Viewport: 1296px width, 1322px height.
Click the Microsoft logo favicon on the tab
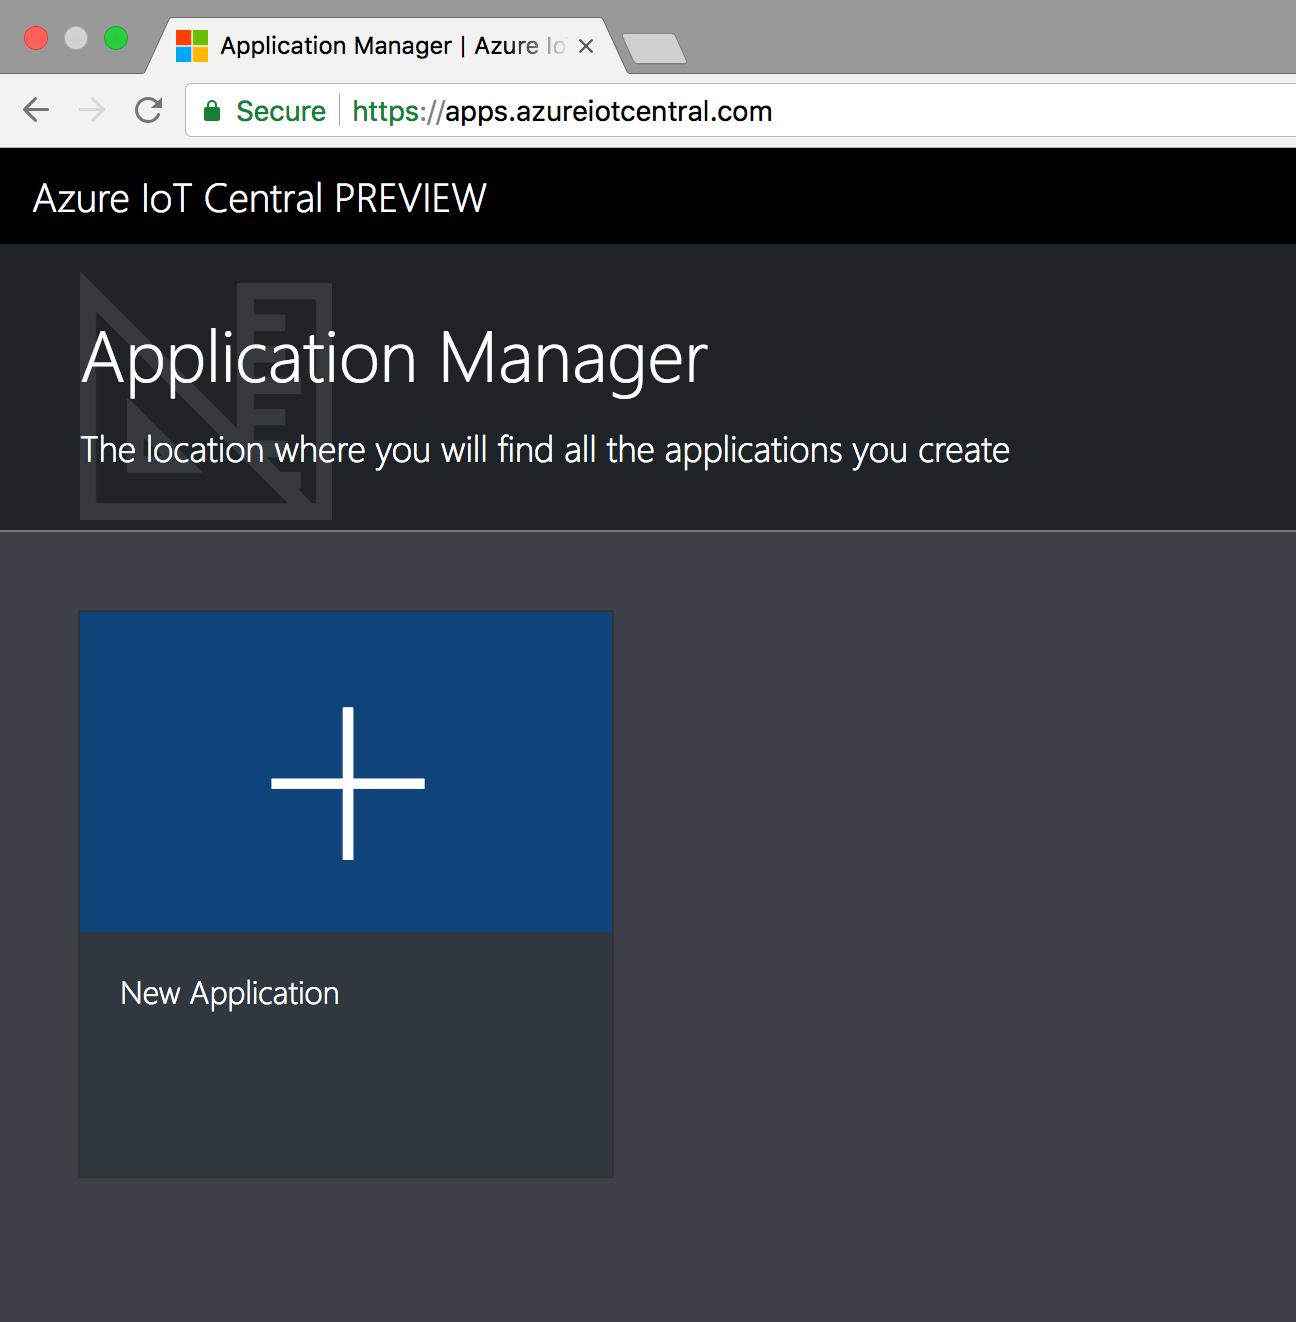coord(192,46)
